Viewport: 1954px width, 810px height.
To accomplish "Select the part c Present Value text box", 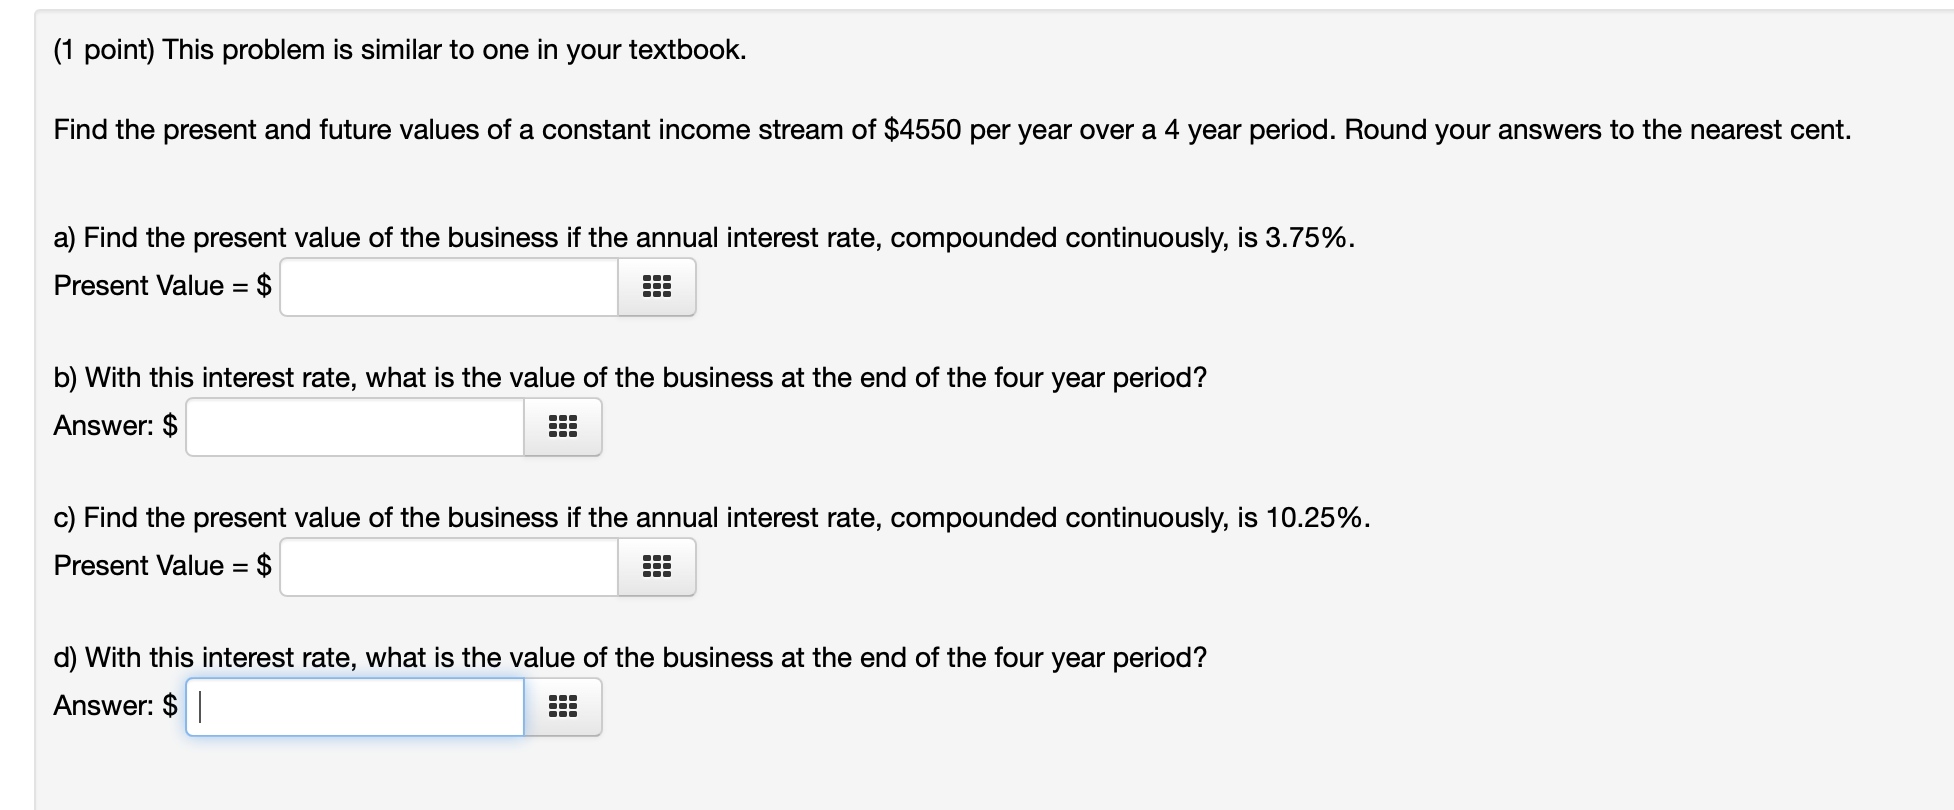I will 447,567.
